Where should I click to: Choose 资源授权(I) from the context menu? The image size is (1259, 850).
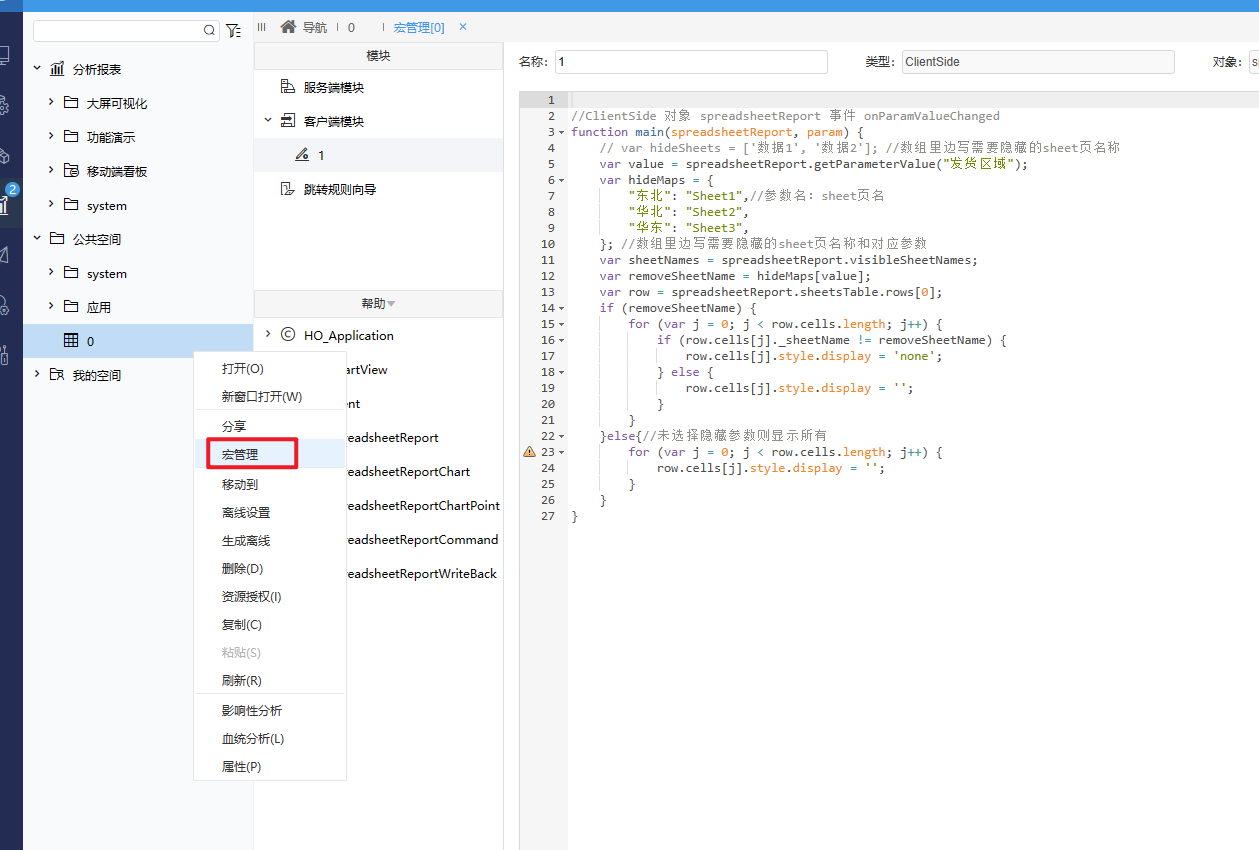click(x=252, y=596)
